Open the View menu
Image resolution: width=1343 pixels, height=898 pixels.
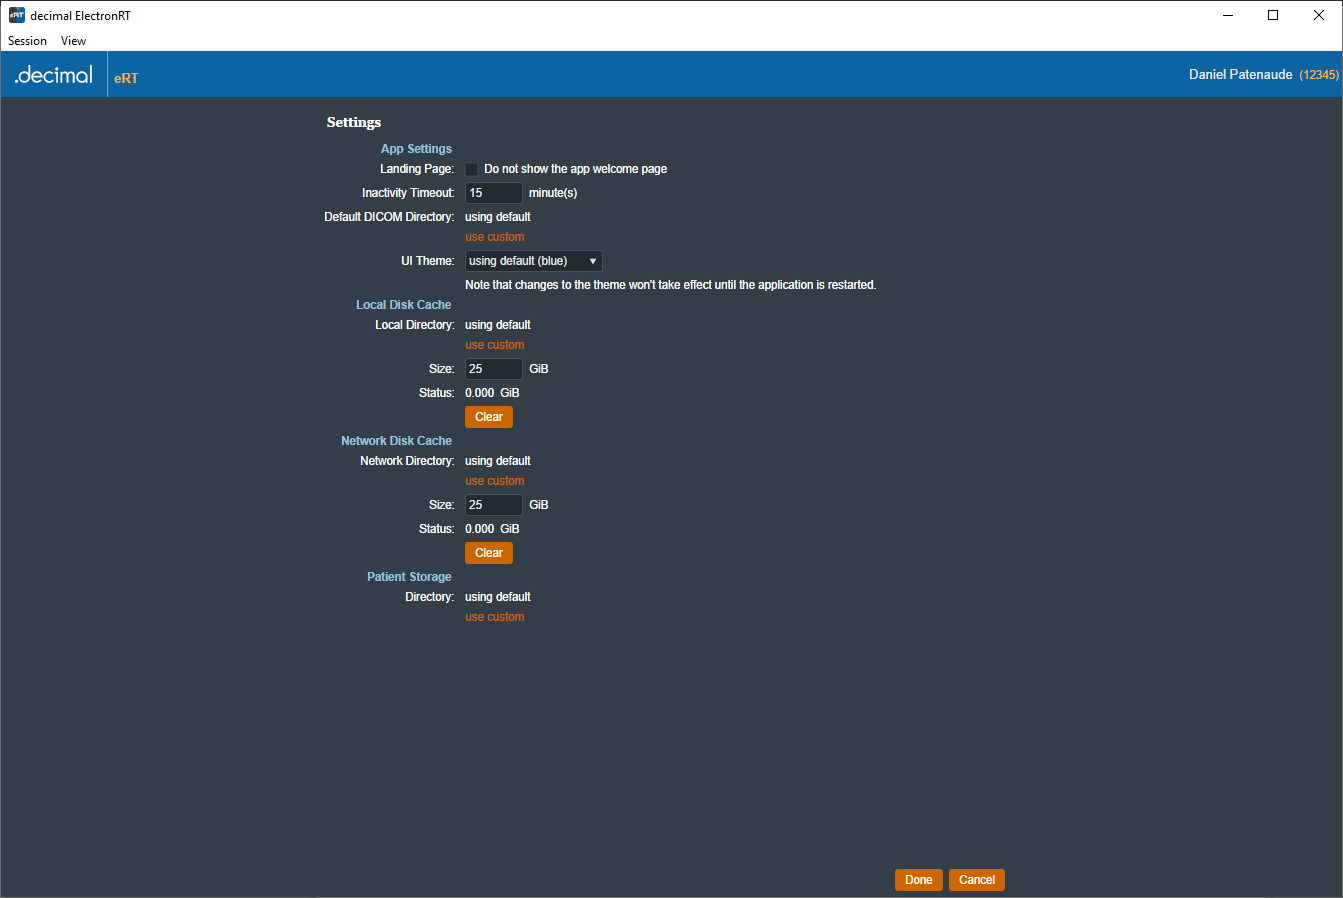pyautogui.click(x=73, y=41)
